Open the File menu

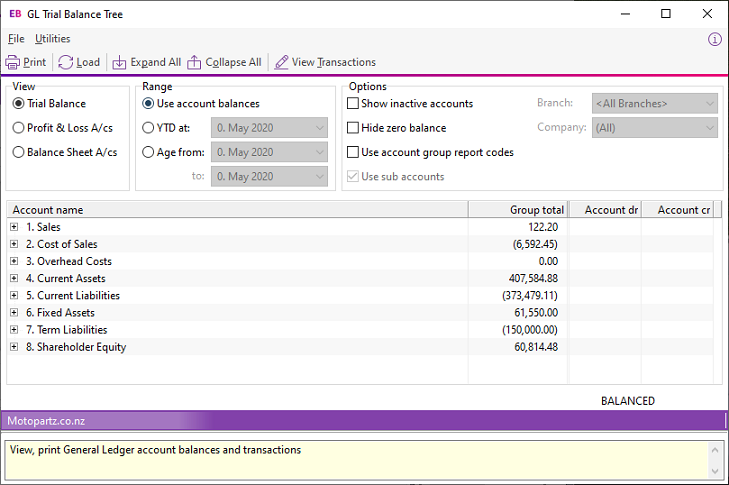click(16, 39)
